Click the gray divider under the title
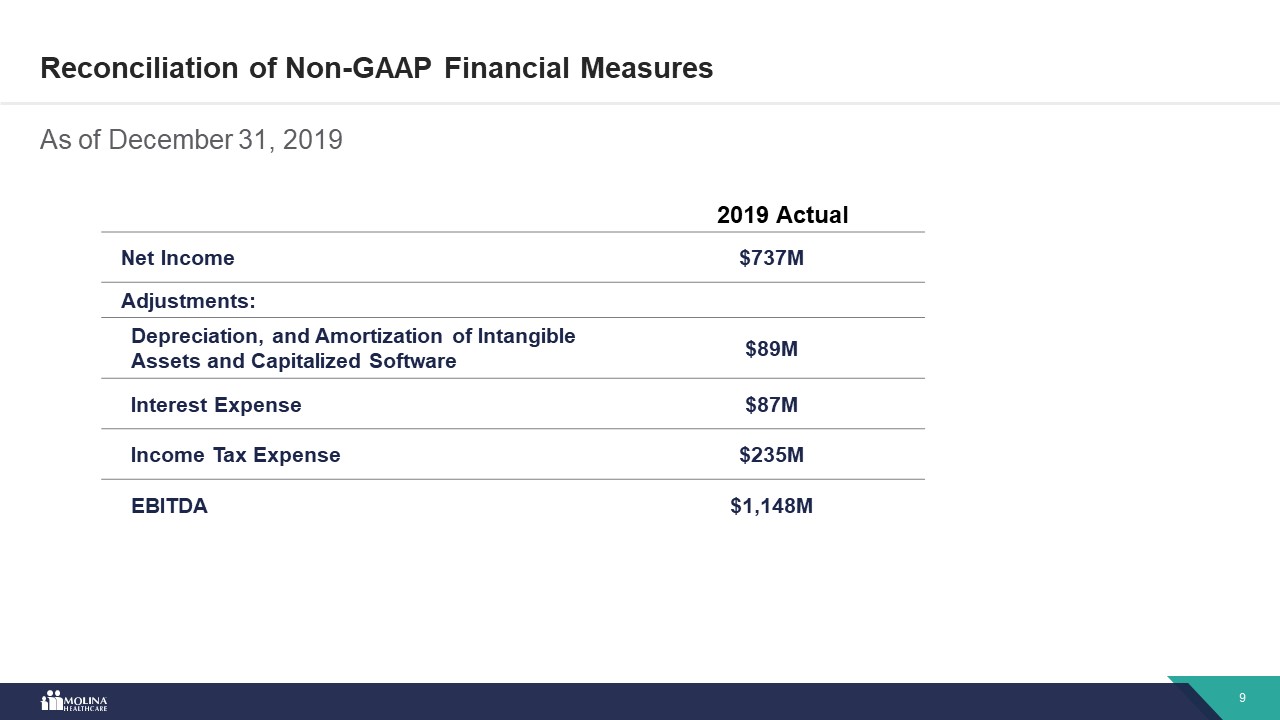The width and height of the screenshot is (1280, 720). (640, 103)
